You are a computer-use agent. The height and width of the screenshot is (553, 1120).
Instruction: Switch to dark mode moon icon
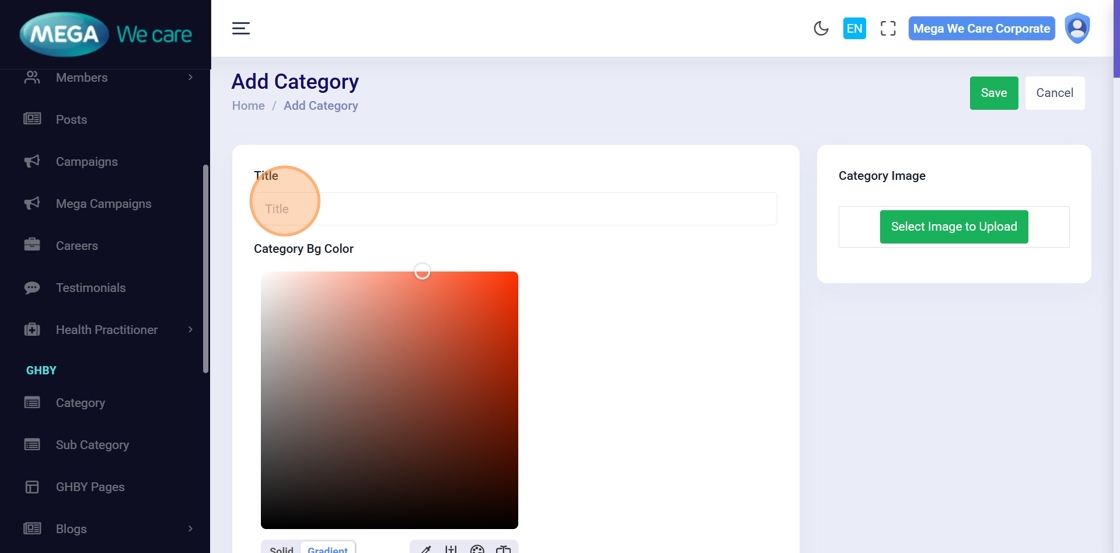pos(821,28)
